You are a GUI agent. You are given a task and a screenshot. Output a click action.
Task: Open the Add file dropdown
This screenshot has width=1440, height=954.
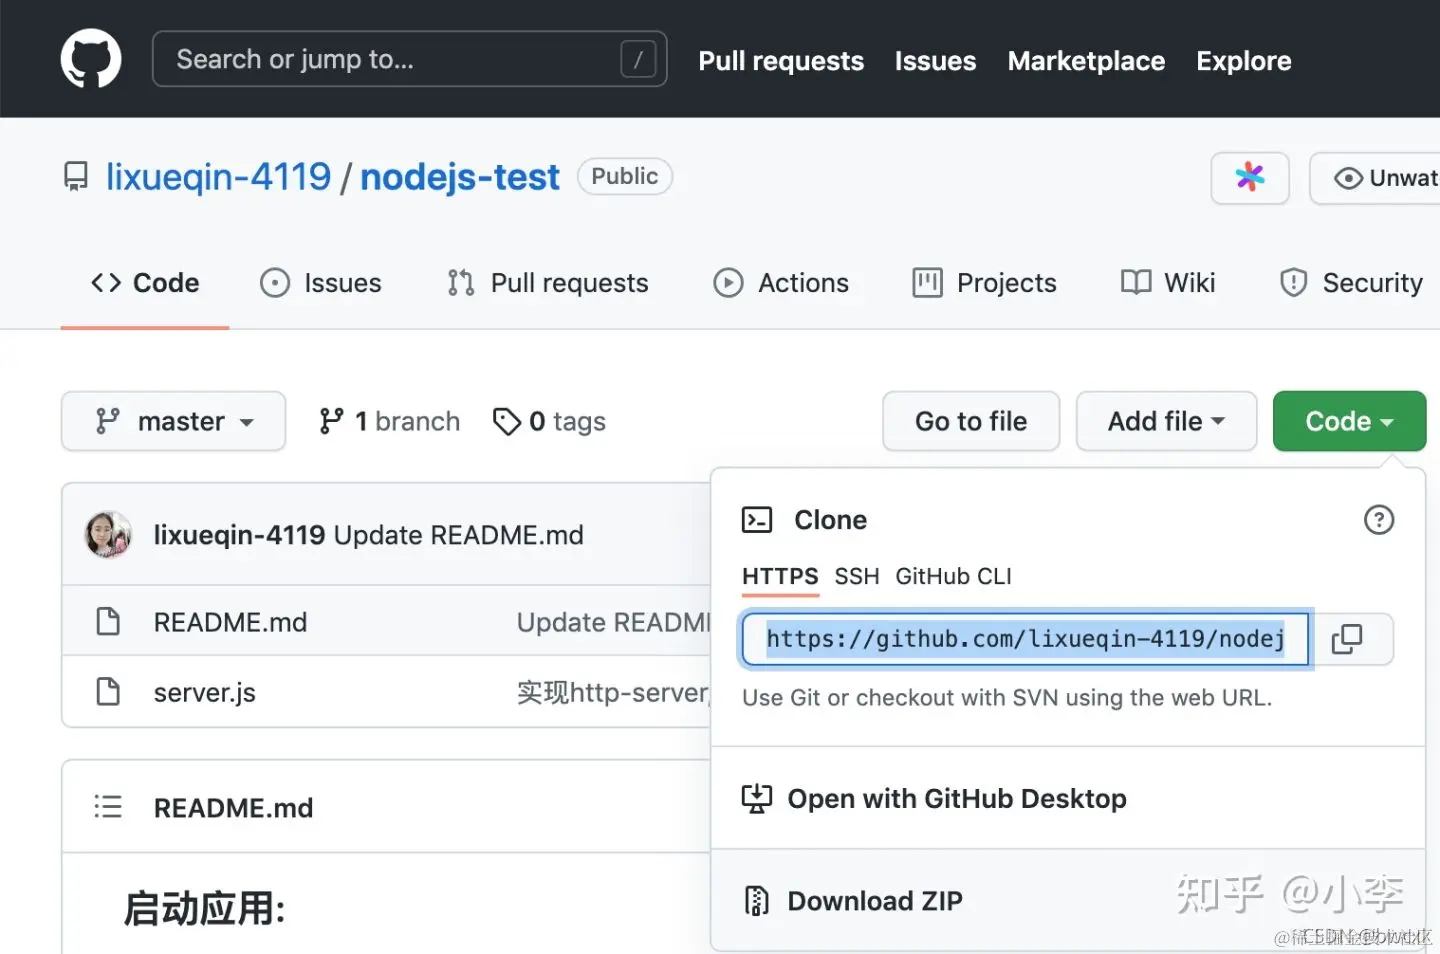tap(1166, 422)
